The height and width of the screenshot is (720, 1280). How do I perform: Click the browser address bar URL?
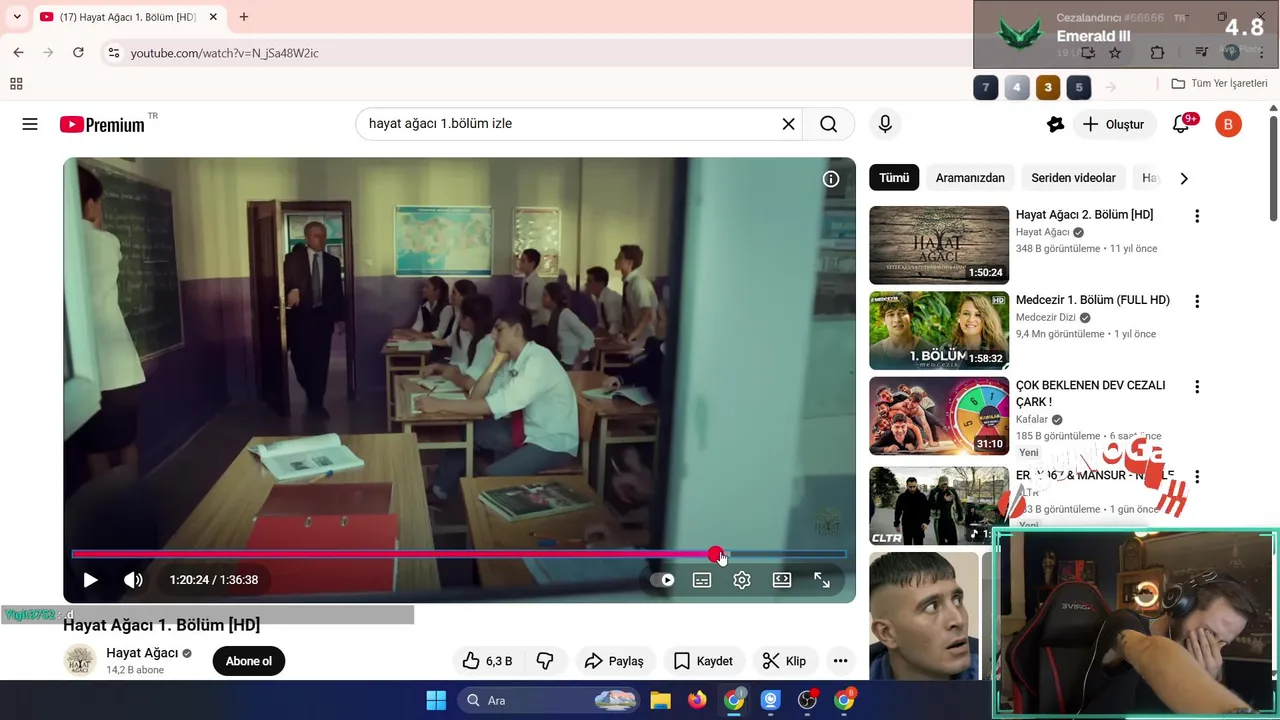pos(225,53)
